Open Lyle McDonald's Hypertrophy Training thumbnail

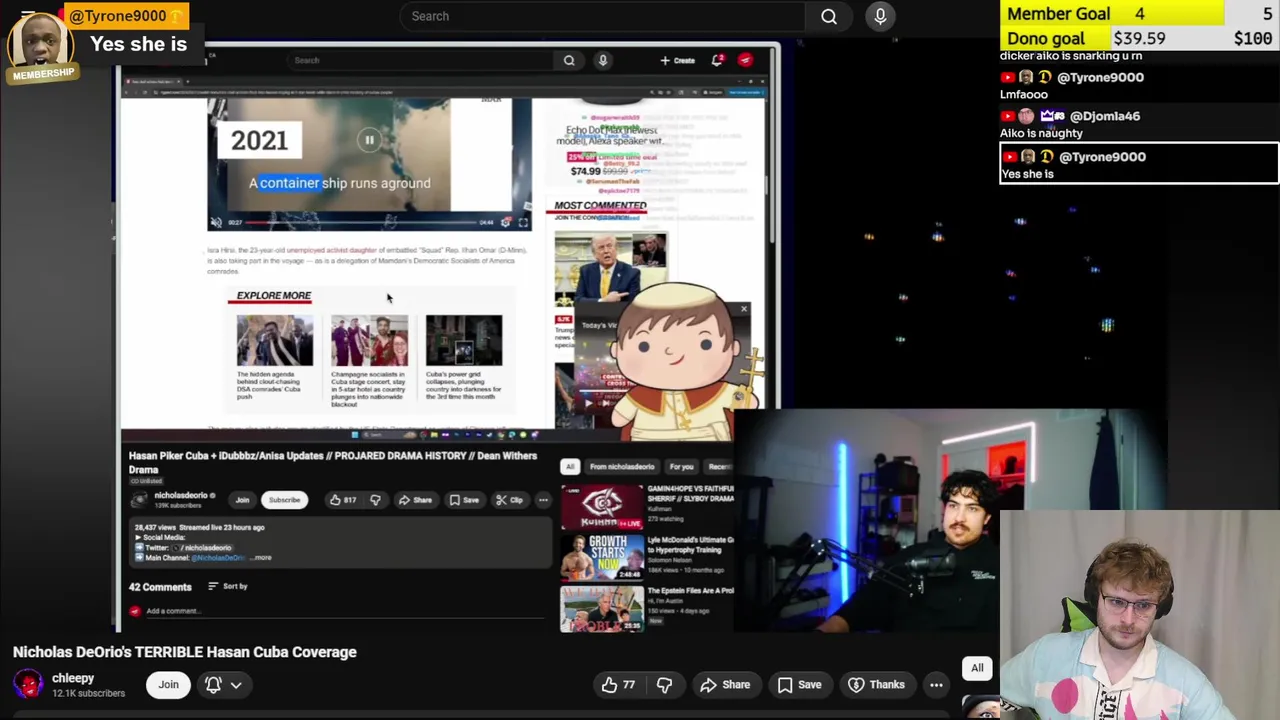602,556
